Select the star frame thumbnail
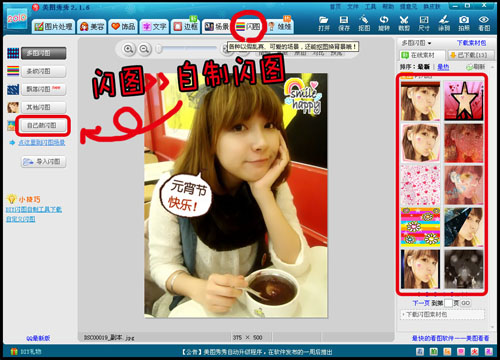The image size is (500, 360). pos(464,101)
